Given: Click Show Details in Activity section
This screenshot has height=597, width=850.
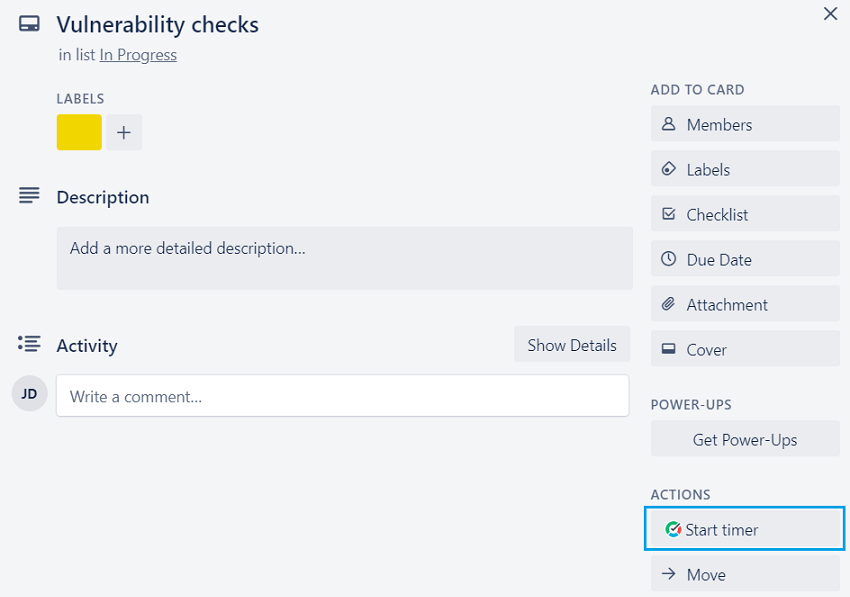Looking at the screenshot, I should pyautogui.click(x=572, y=345).
